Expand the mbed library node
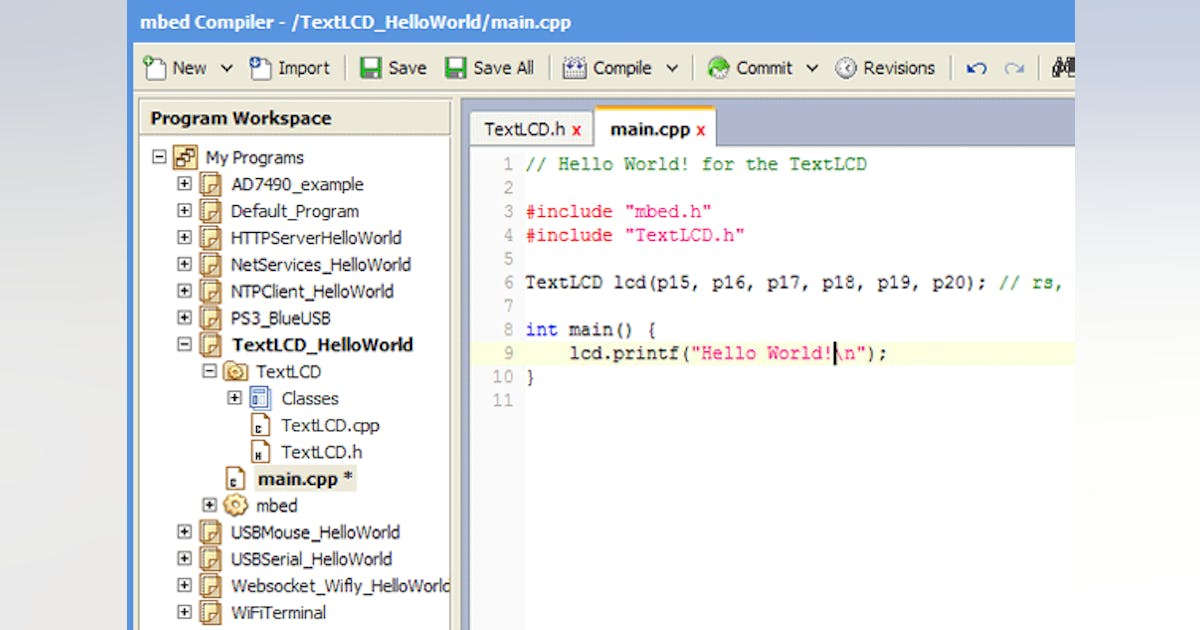The height and width of the screenshot is (630, 1200). click(209, 505)
